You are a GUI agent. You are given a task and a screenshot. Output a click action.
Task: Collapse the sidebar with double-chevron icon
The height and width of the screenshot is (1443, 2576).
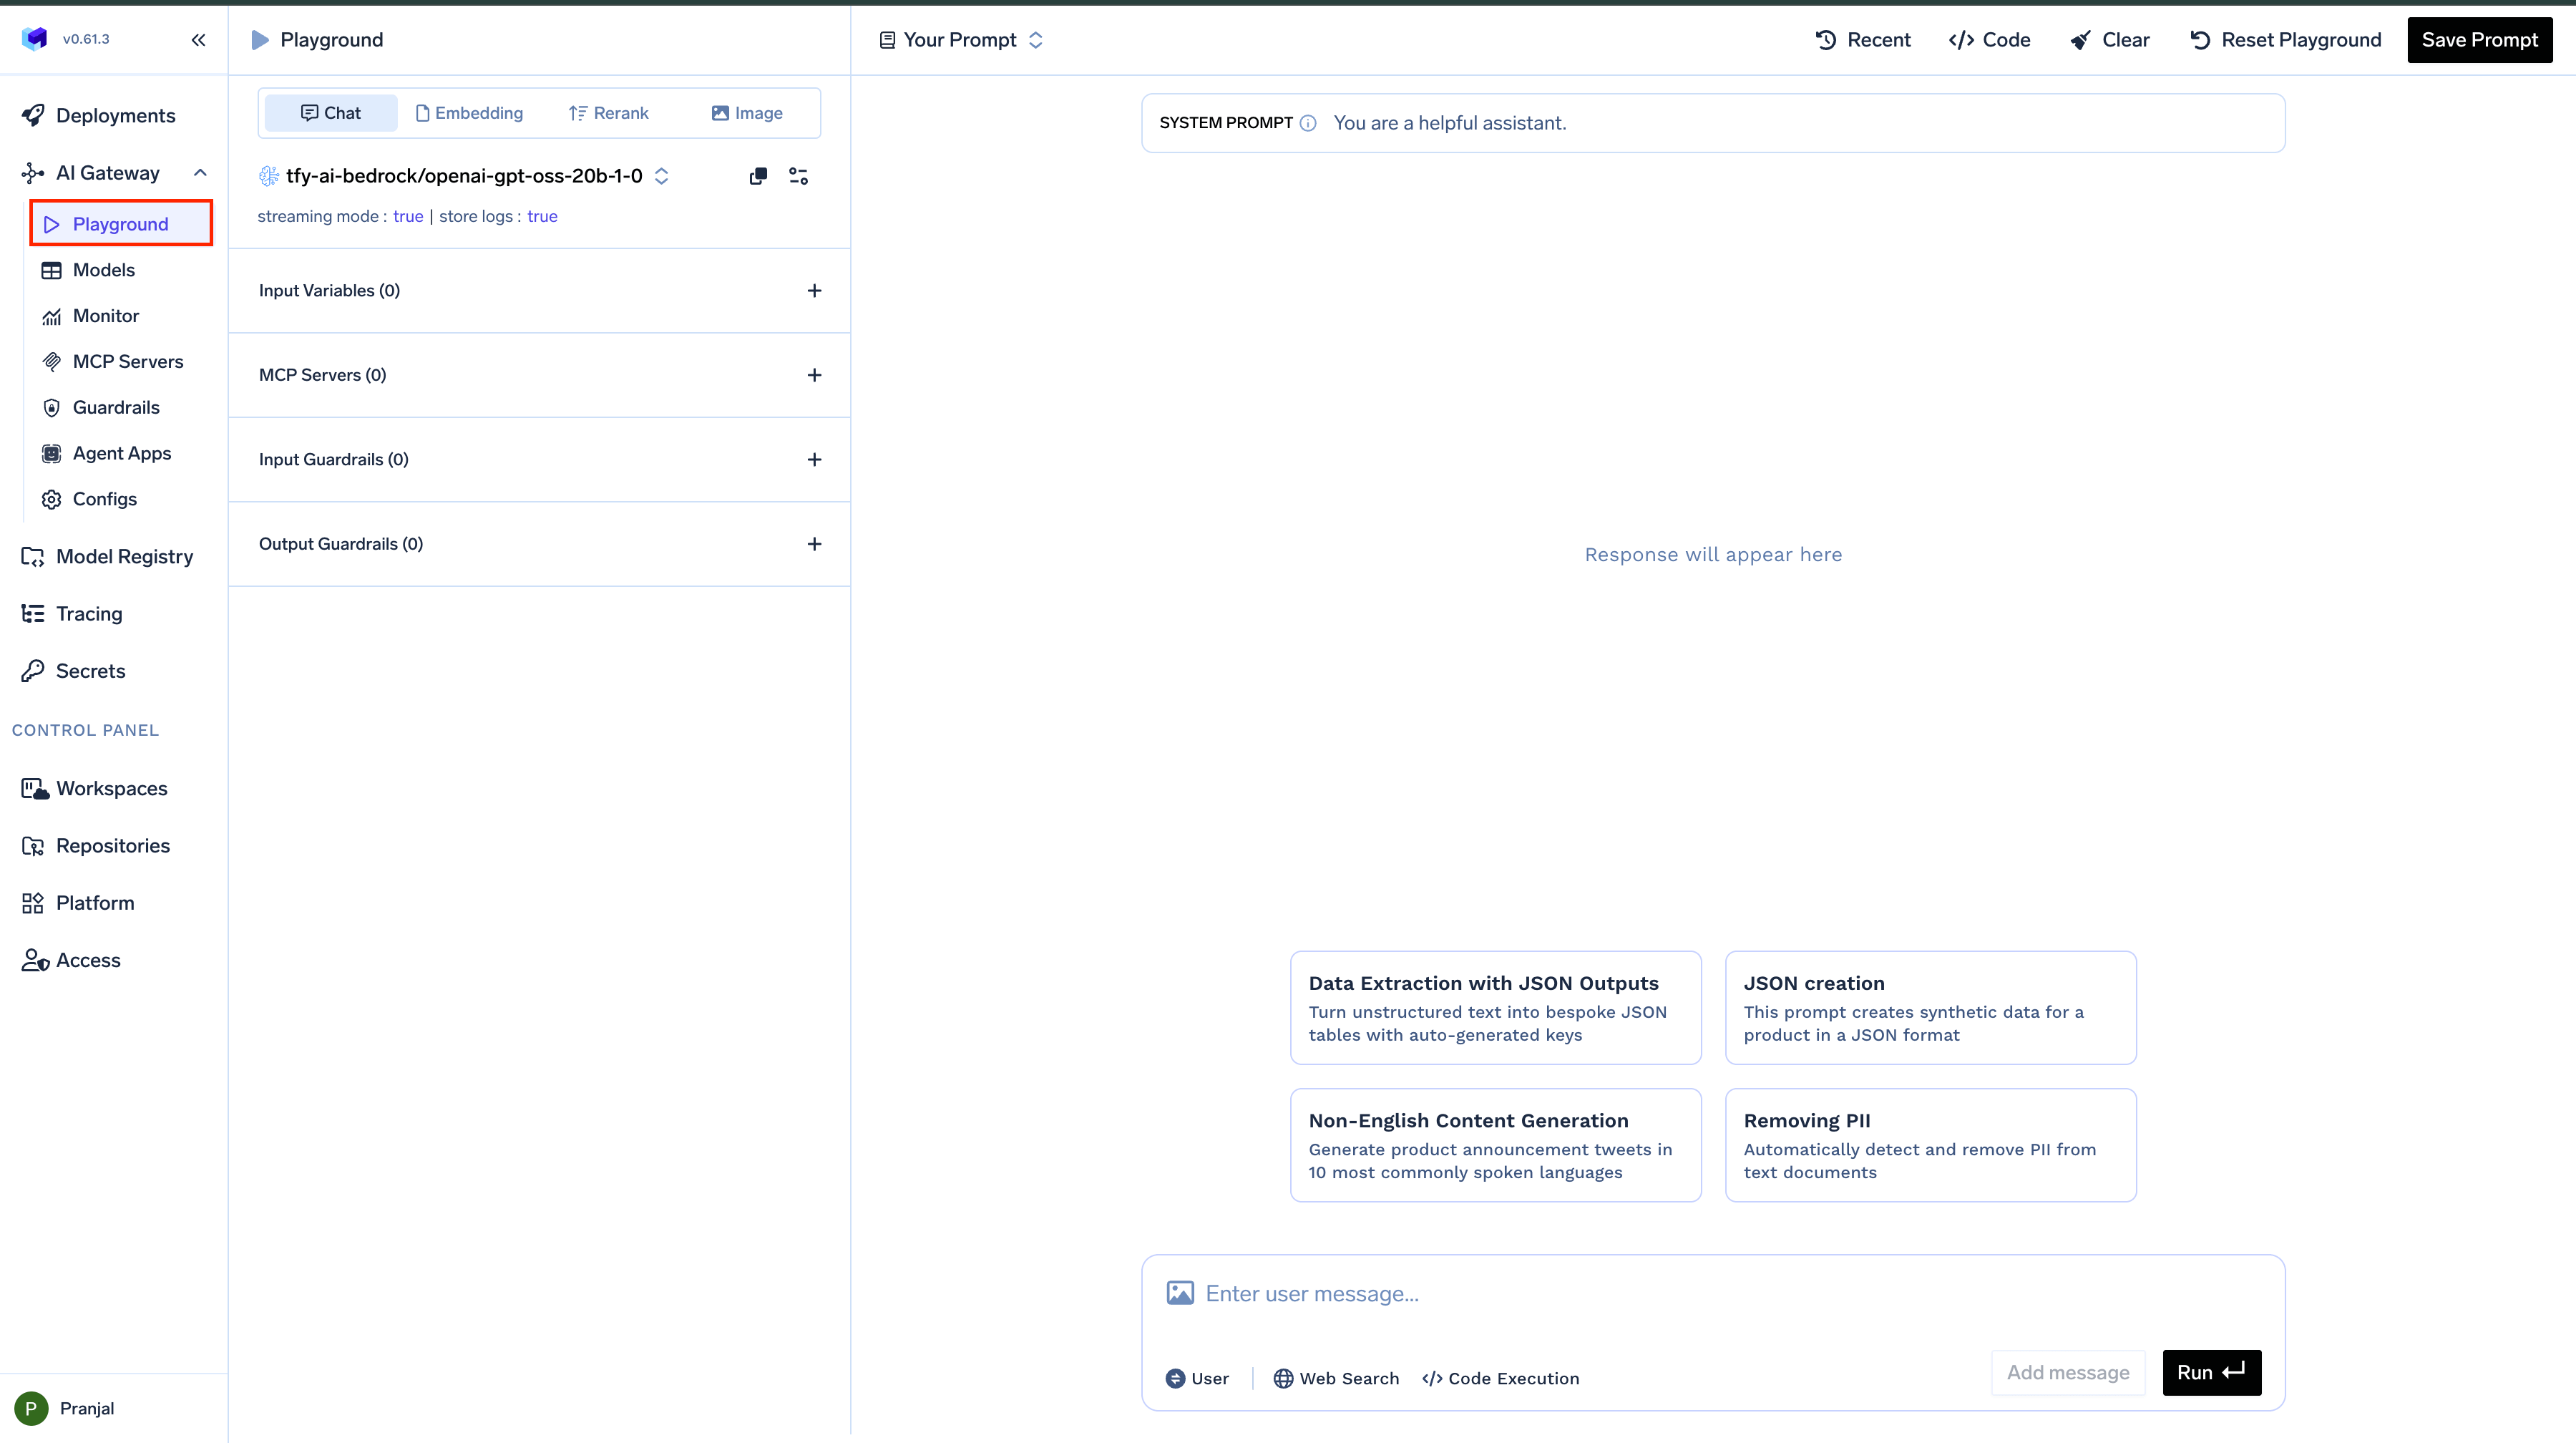click(198, 40)
